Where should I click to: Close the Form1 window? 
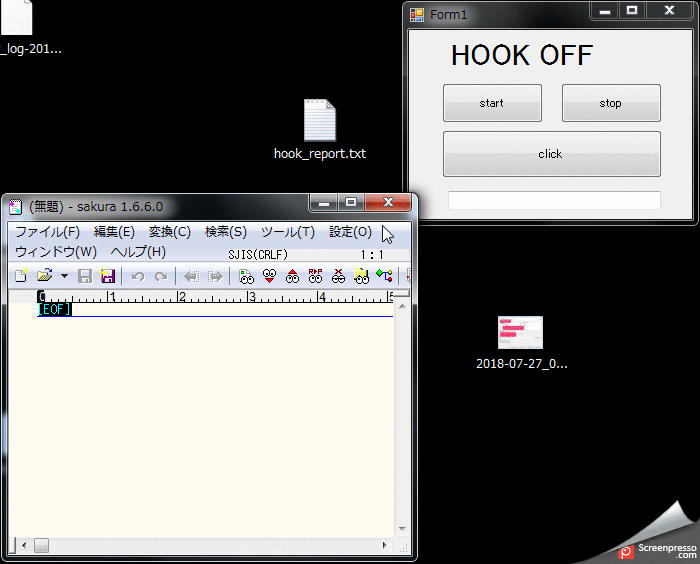669,11
